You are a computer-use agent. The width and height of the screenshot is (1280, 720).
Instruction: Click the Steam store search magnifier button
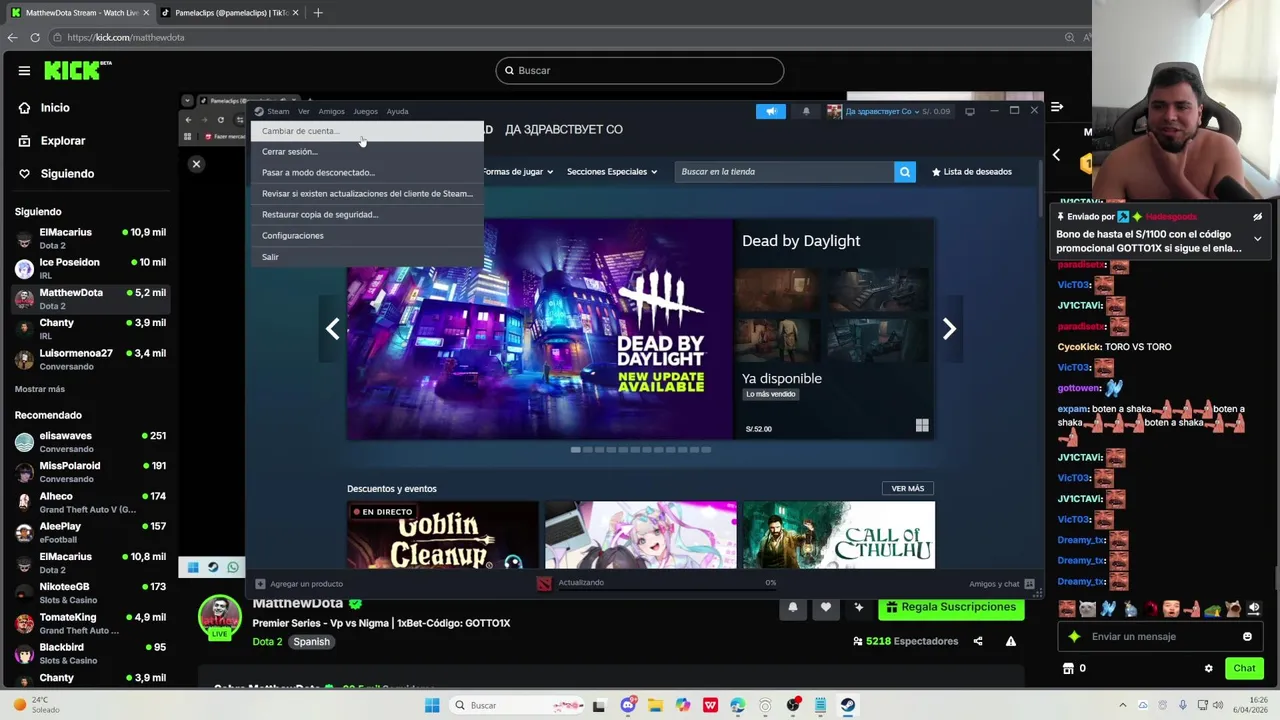pos(905,172)
